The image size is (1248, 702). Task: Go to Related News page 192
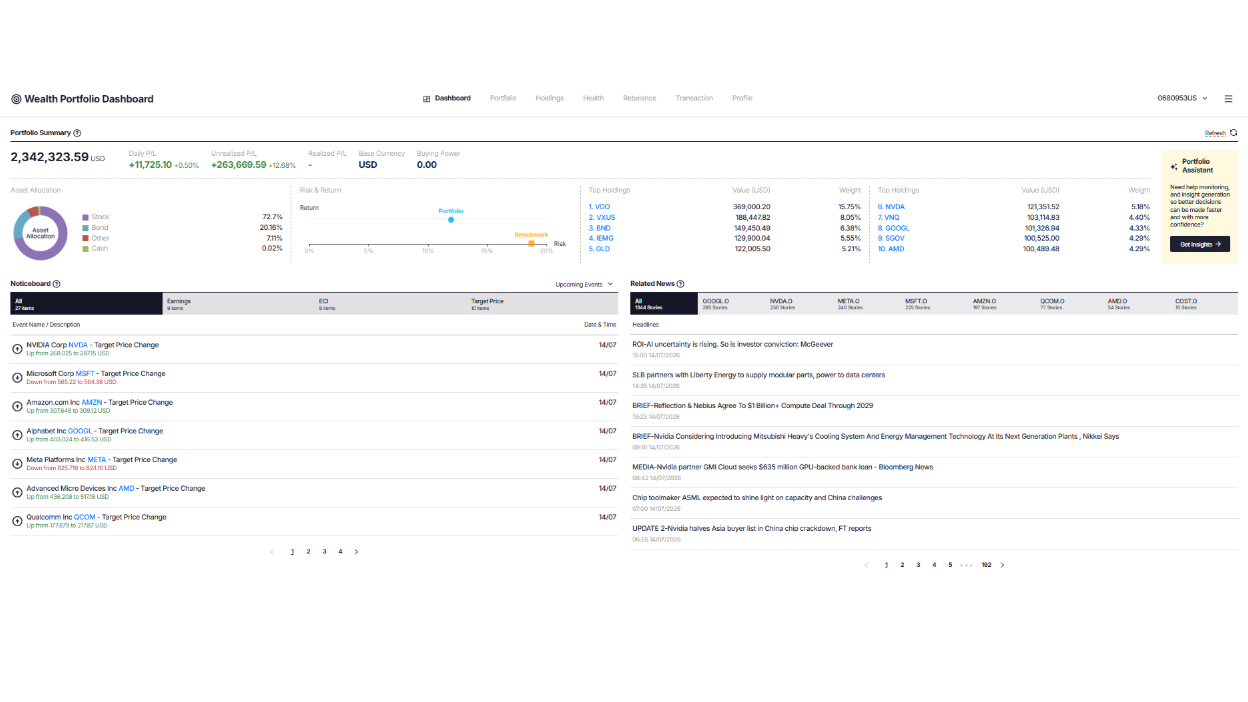point(986,565)
